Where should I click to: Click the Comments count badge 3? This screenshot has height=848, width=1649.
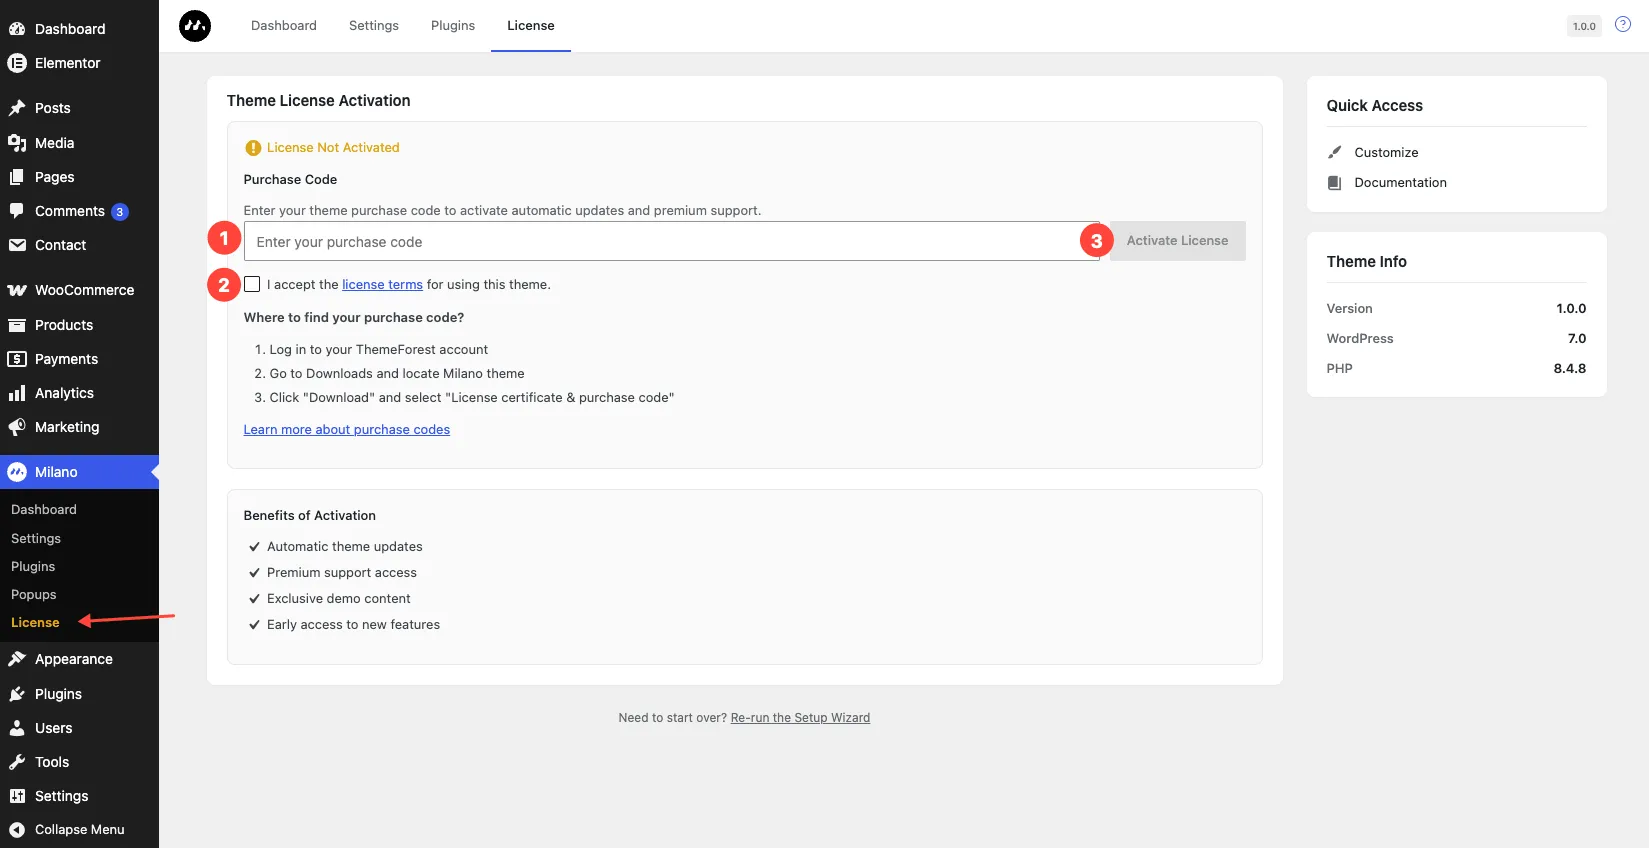click(x=120, y=212)
